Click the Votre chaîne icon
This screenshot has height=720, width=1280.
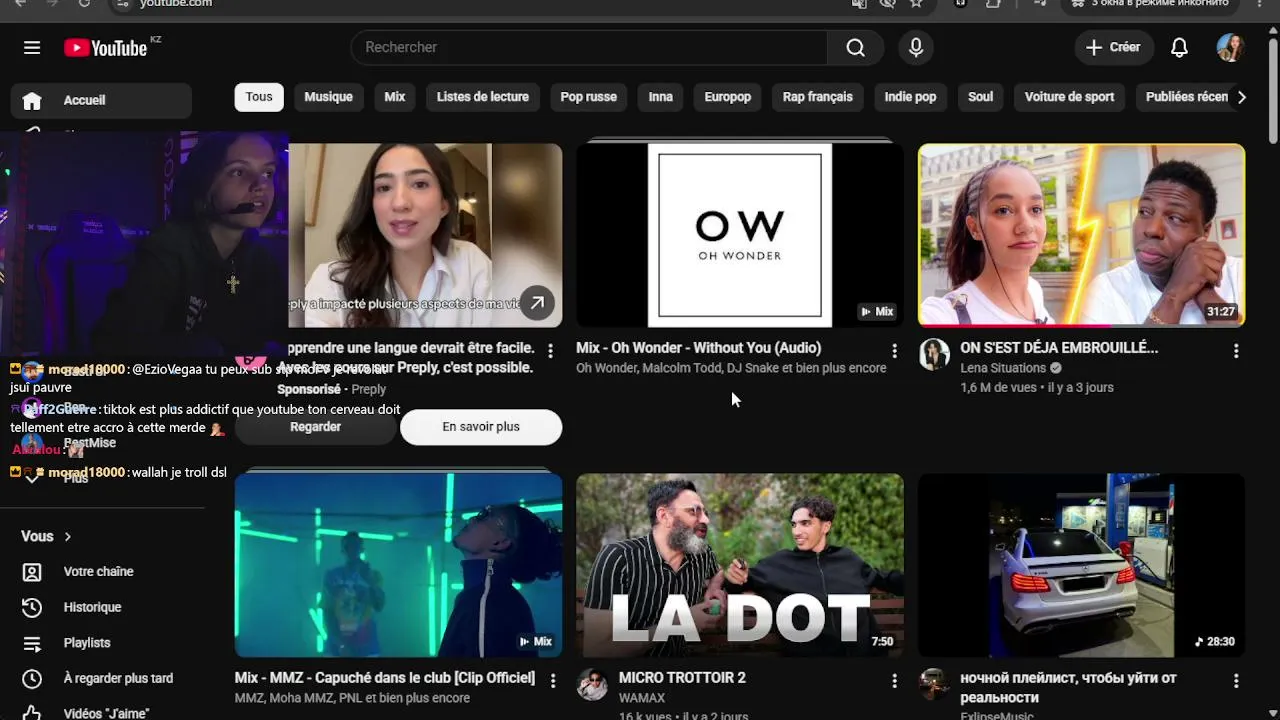point(32,572)
